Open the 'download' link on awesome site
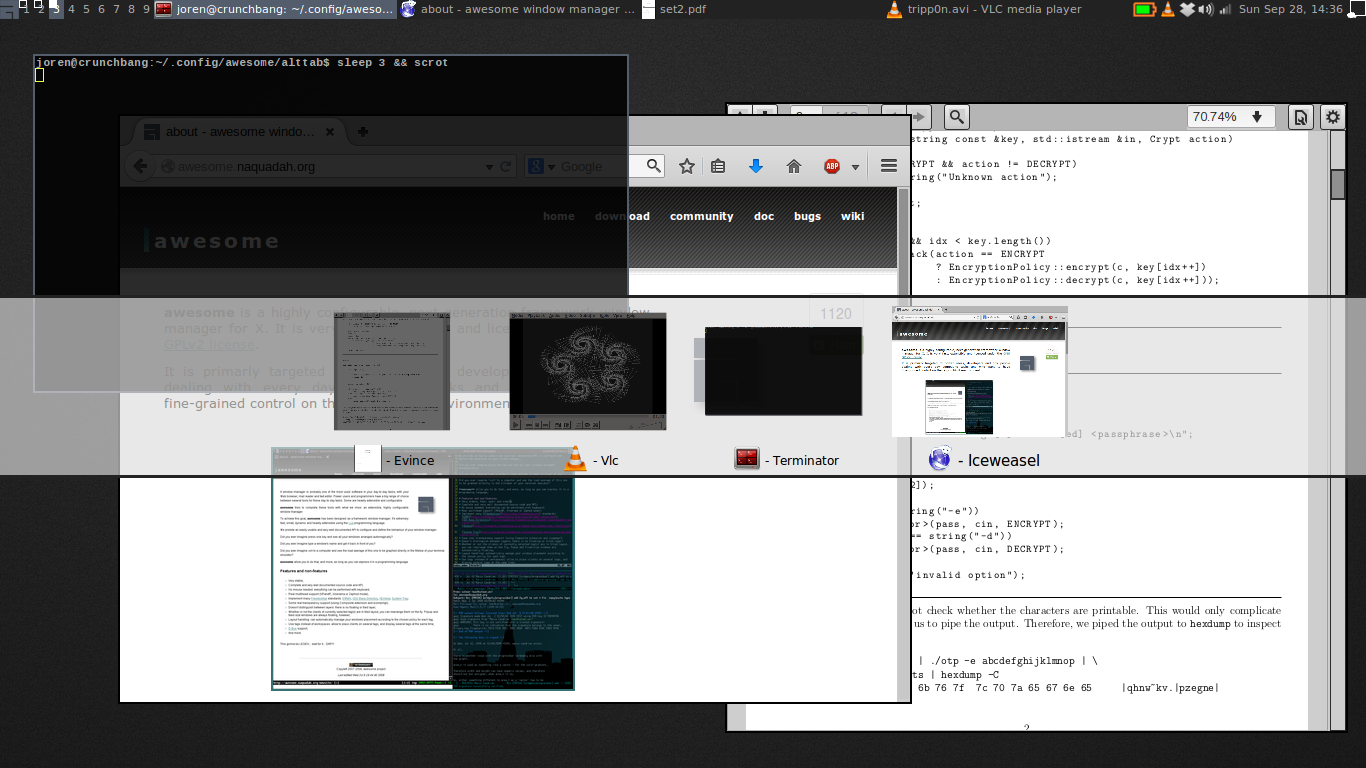The width and height of the screenshot is (1366, 768). (622, 216)
